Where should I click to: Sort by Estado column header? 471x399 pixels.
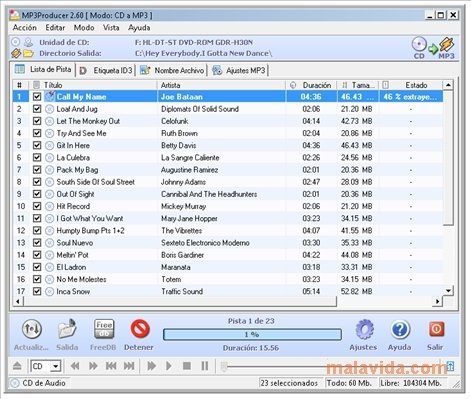[x=411, y=85]
